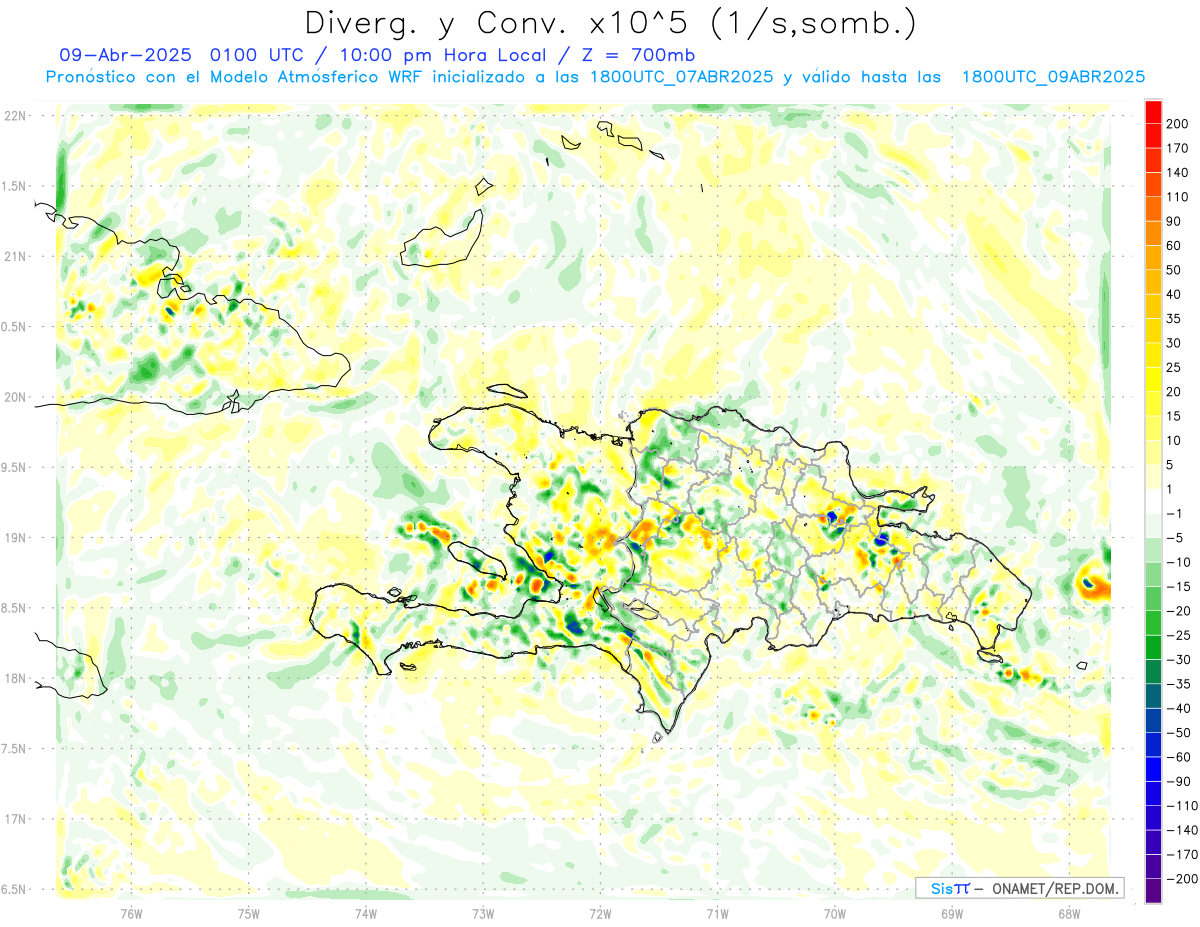
Task: Click the '21N' latitude label
Action: tap(14, 256)
